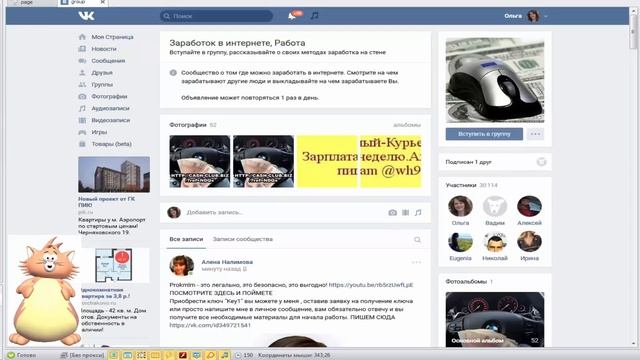This screenshot has width=640, height=360.
Task: Open the vk.com/id349721541 link
Action: [x=210, y=325]
